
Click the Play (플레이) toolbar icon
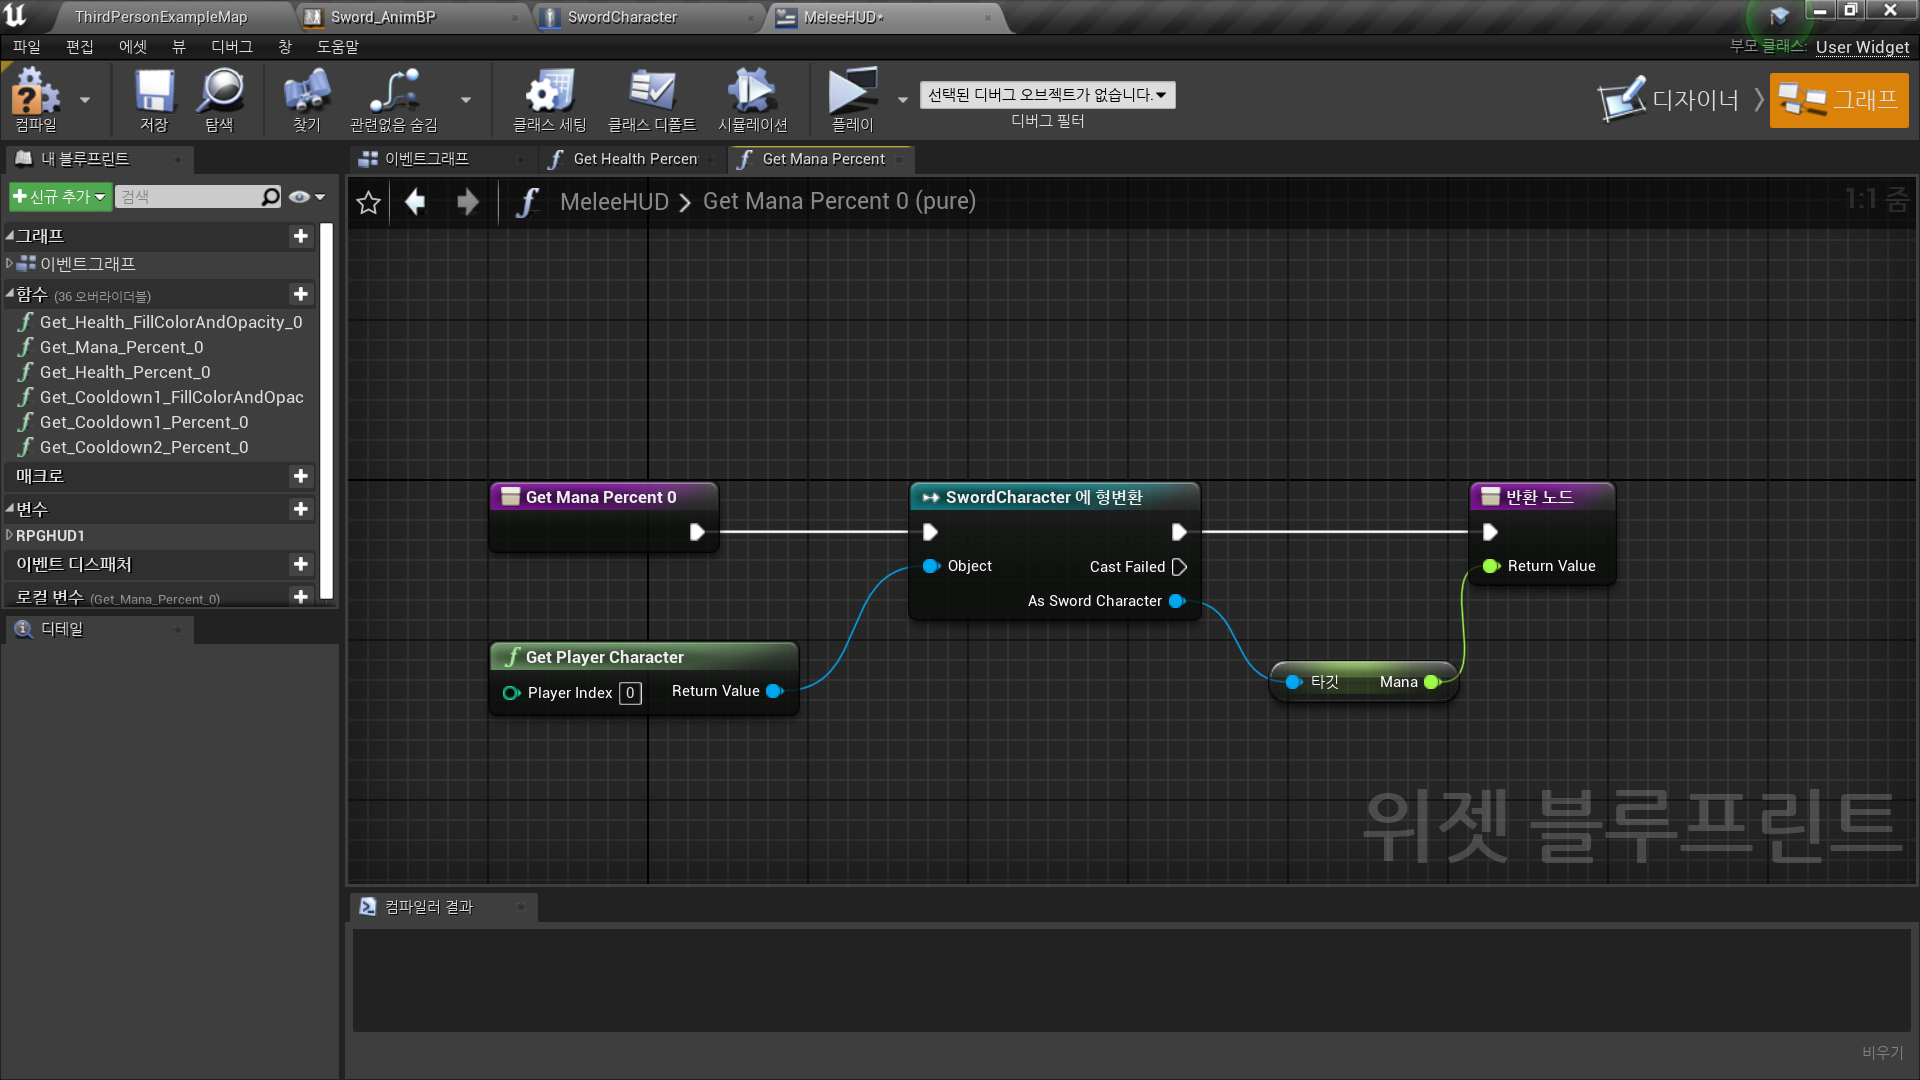852,99
